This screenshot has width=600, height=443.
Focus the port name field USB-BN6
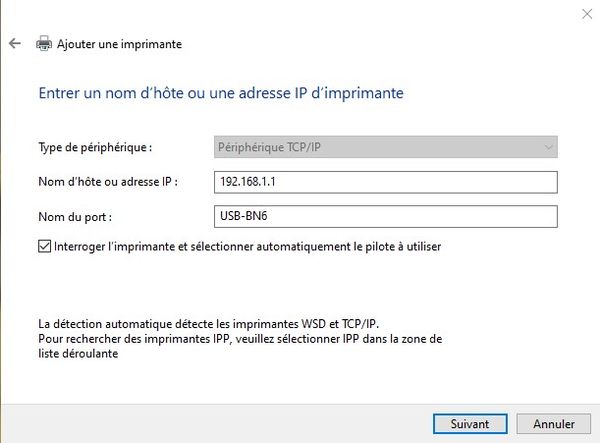point(385,216)
